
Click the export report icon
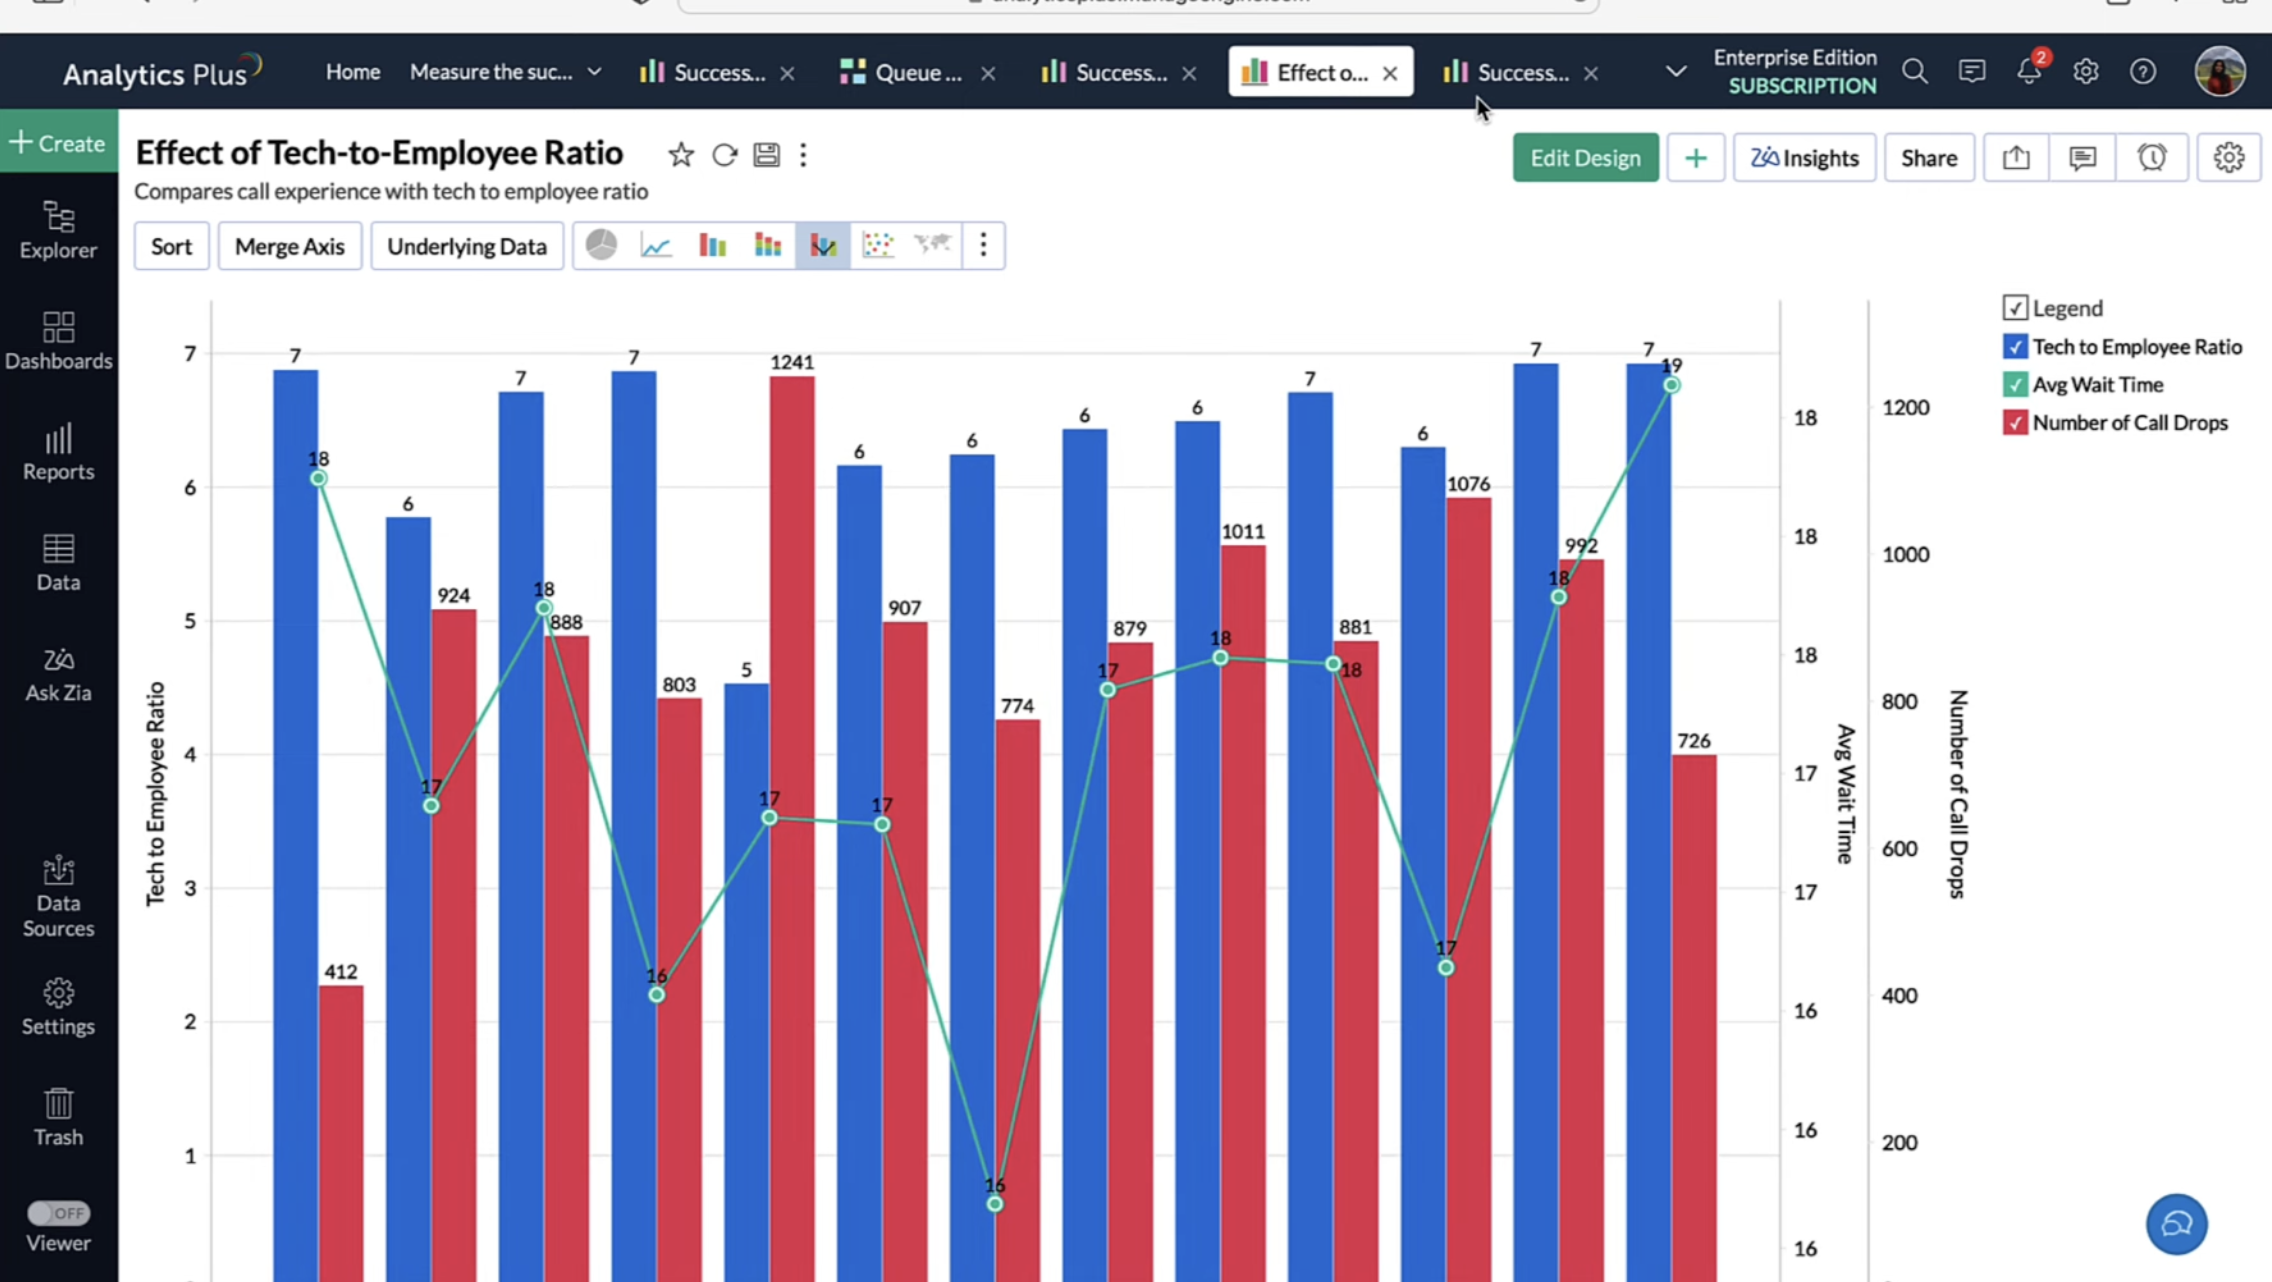2016,158
